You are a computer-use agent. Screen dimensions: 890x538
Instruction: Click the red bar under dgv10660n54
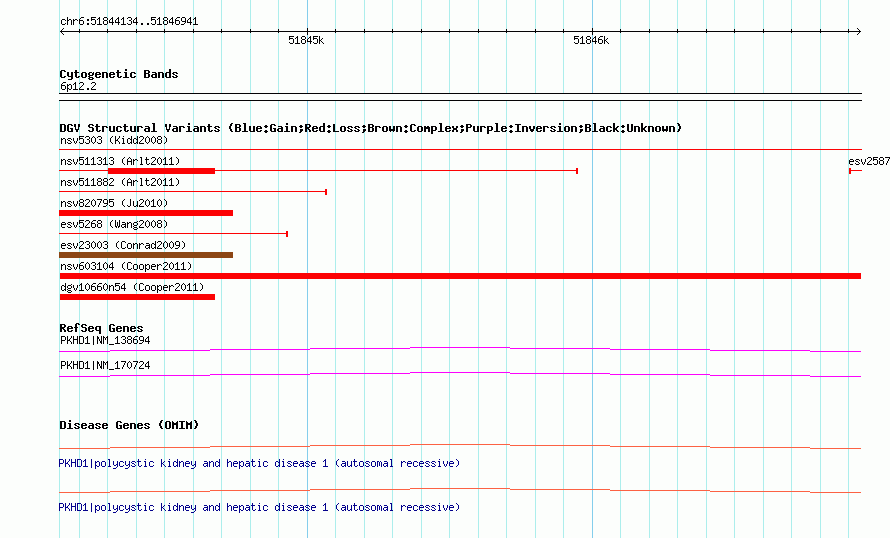pyautogui.click(x=137, y=297)
